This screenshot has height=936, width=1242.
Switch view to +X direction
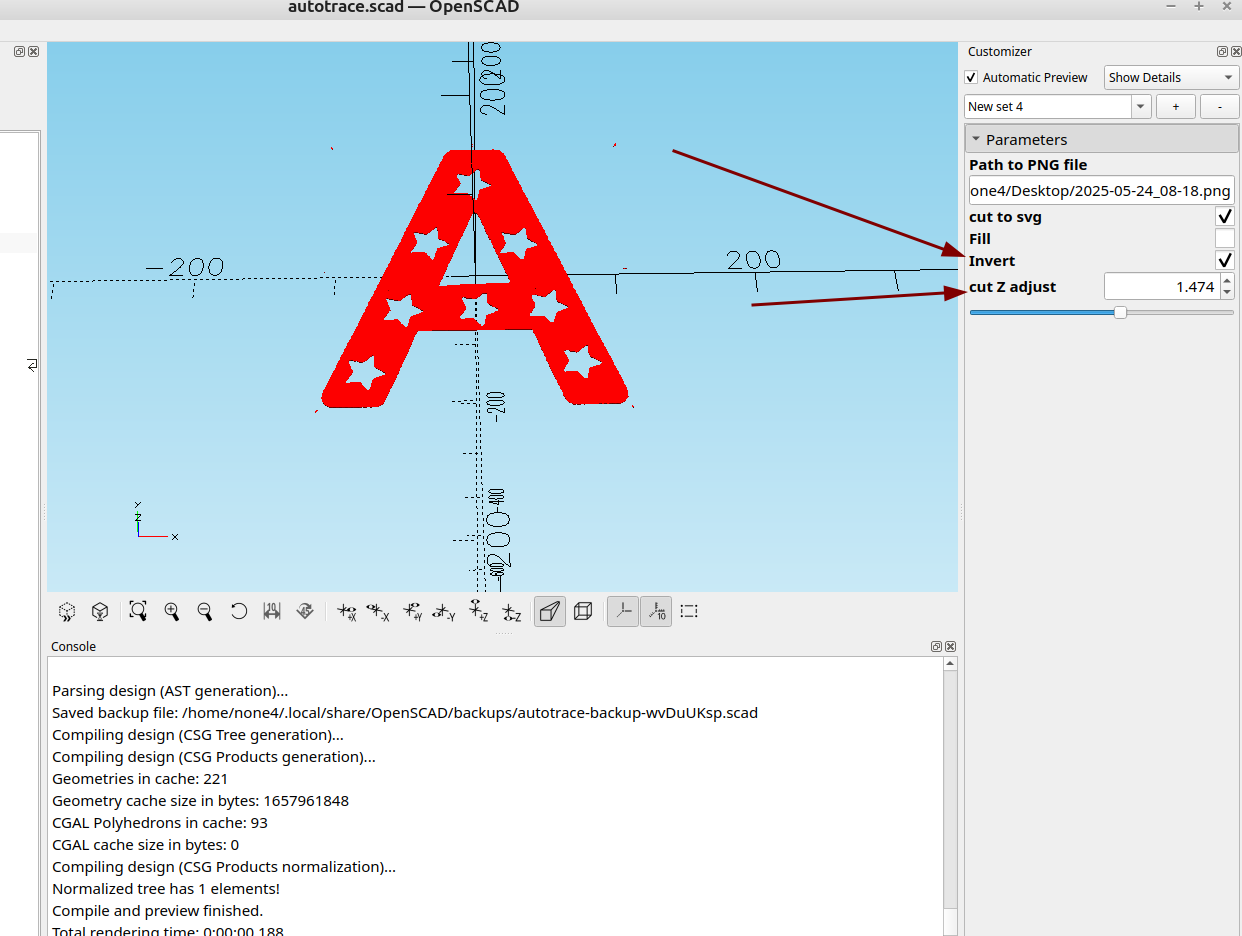(x=347, y=611)
